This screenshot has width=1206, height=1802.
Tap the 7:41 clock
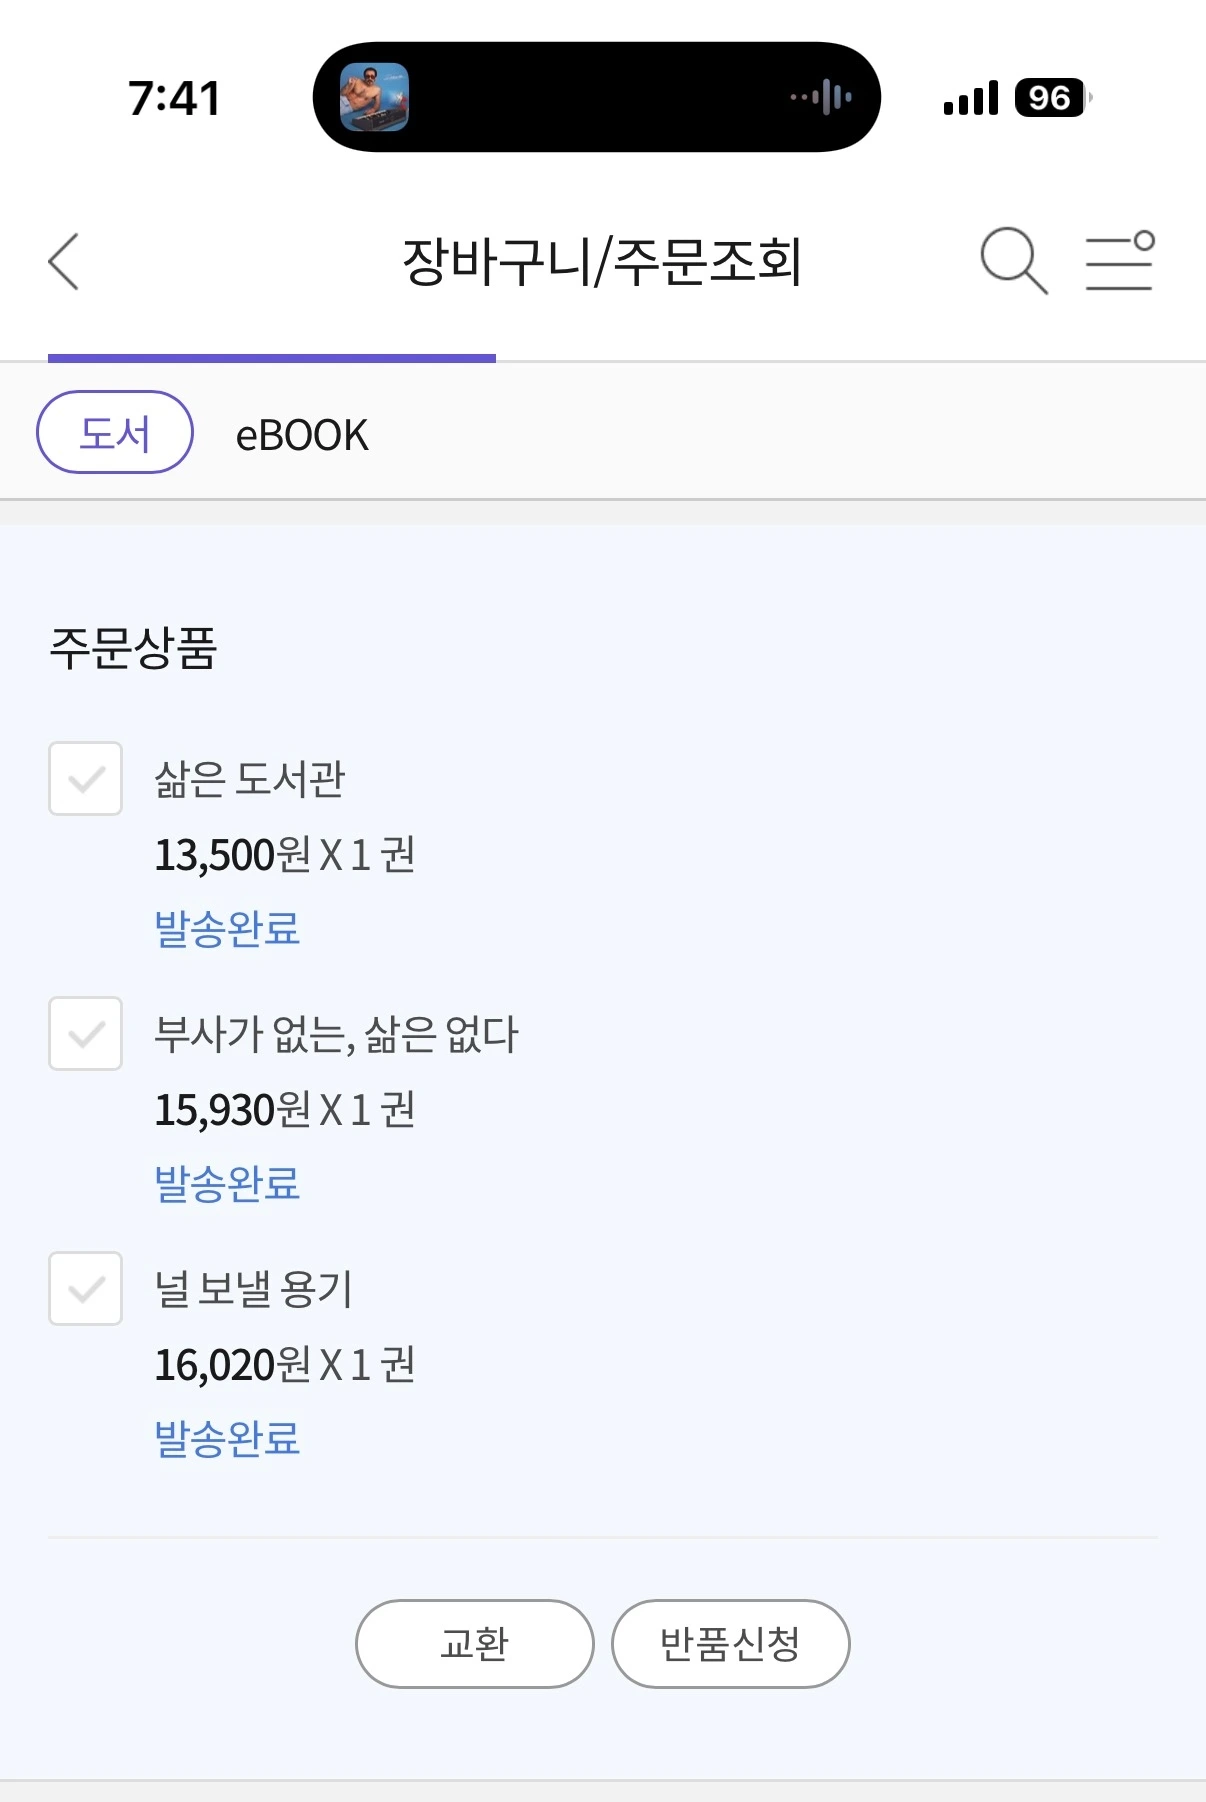pyautogui.click(x=174, y=98)
